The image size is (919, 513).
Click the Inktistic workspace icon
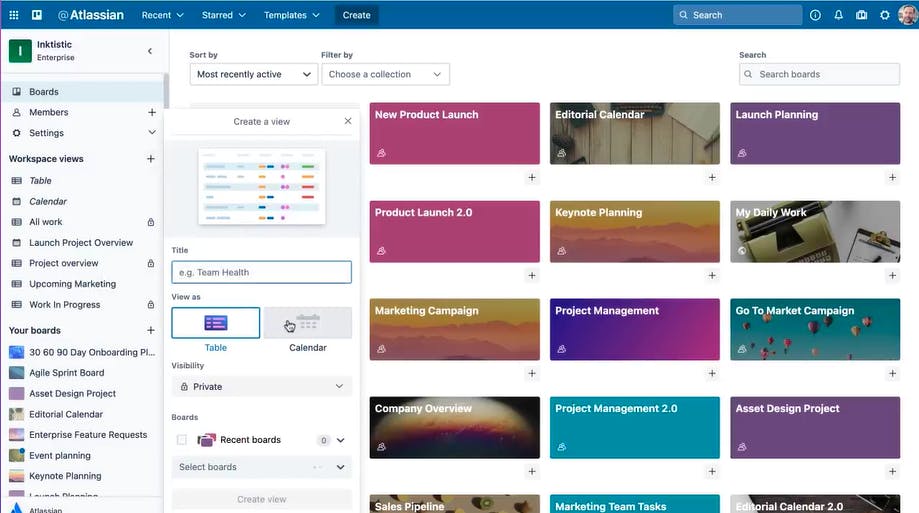20,51
